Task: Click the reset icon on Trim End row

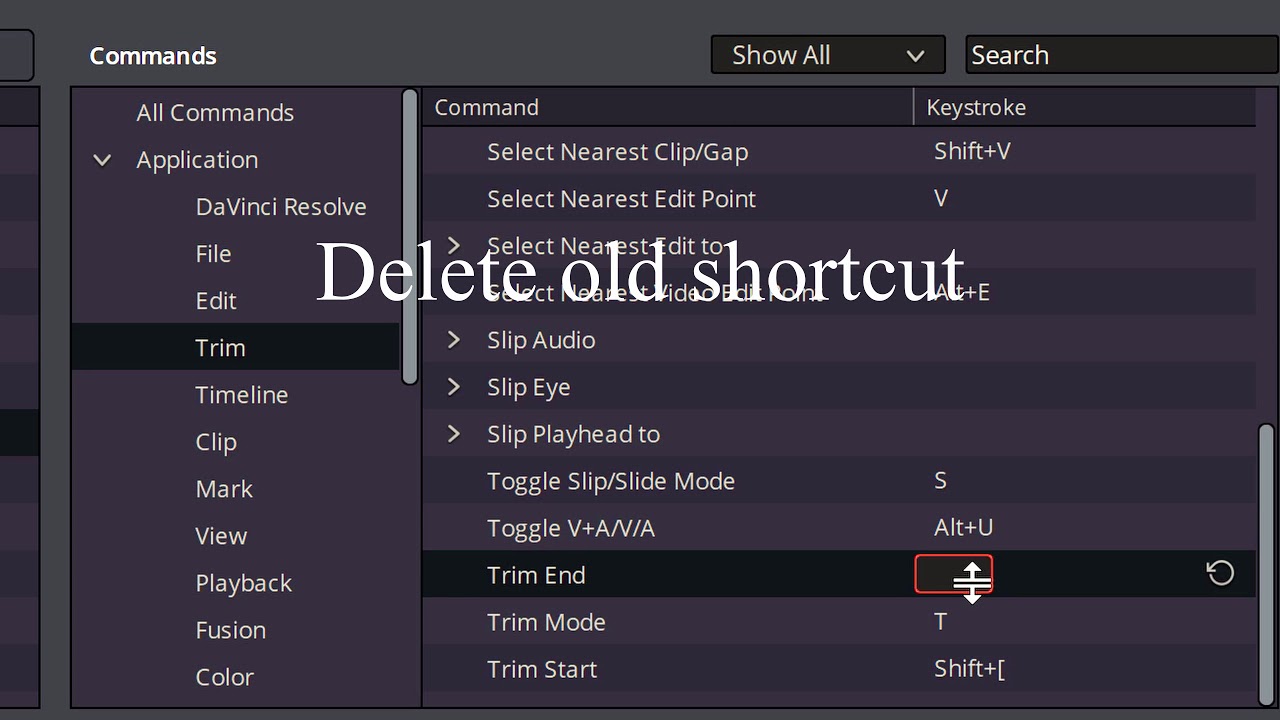Action: 1220,573
